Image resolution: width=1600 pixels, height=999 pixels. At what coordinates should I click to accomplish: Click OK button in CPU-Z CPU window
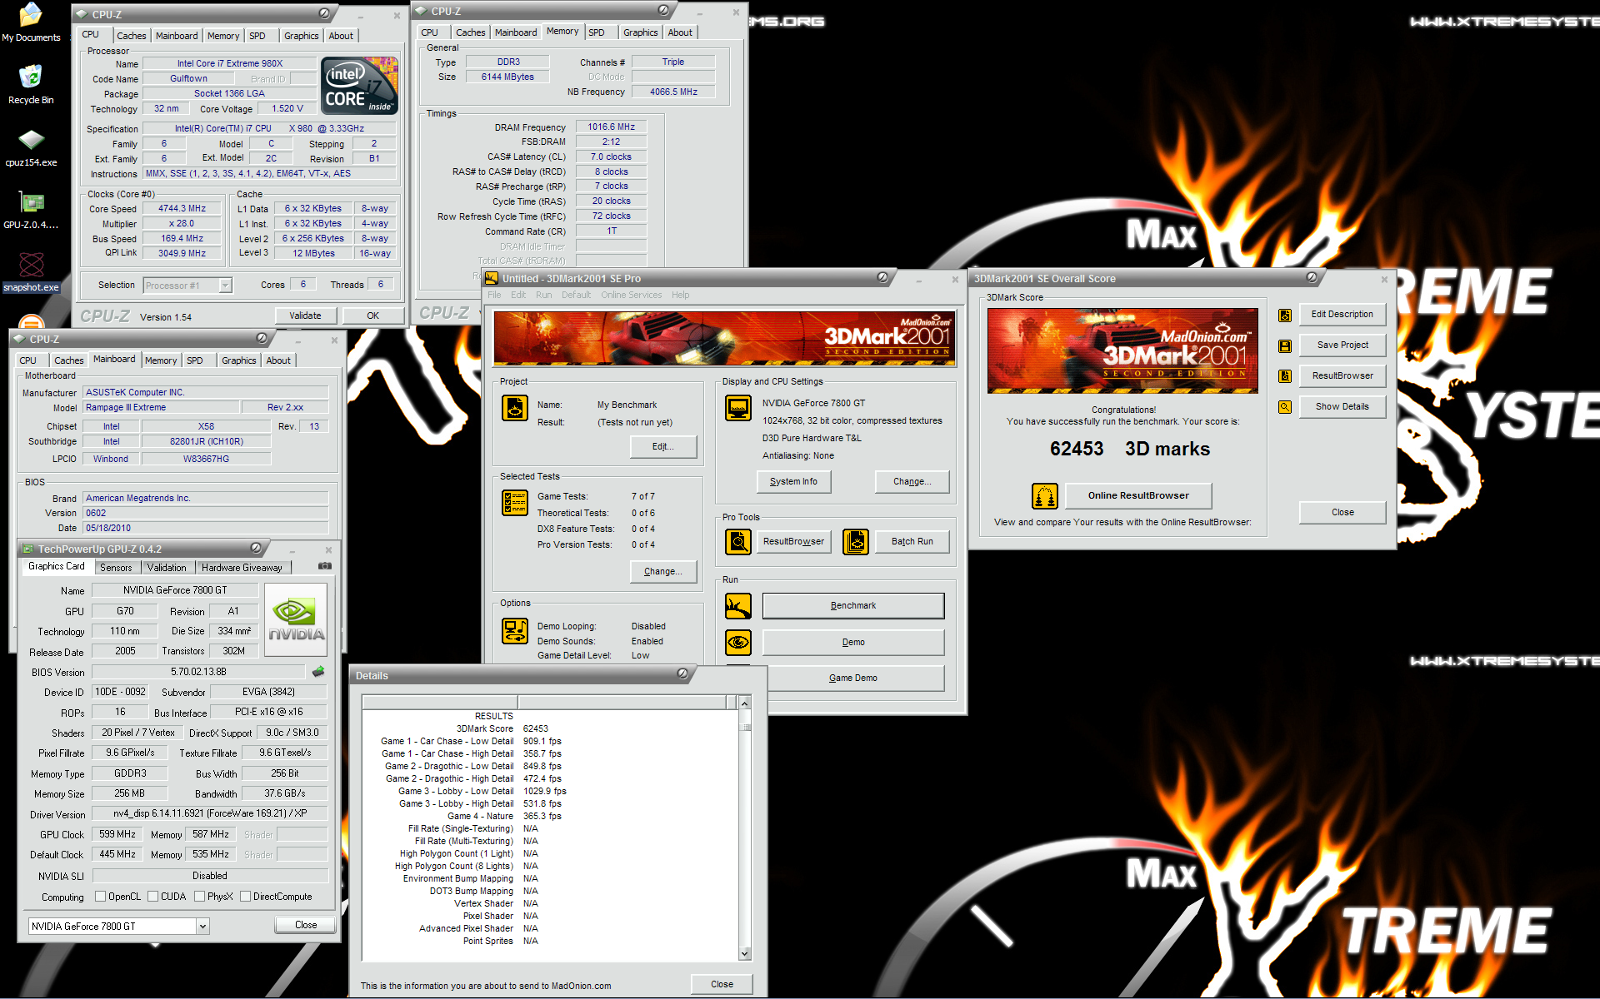tap(373, 315)
